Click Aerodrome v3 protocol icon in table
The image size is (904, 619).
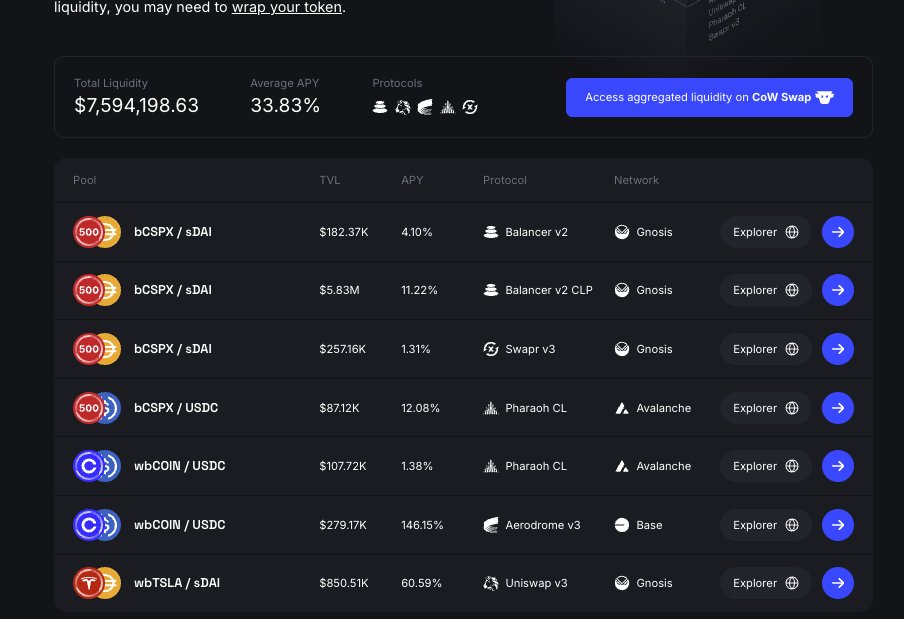pos(491,525)
